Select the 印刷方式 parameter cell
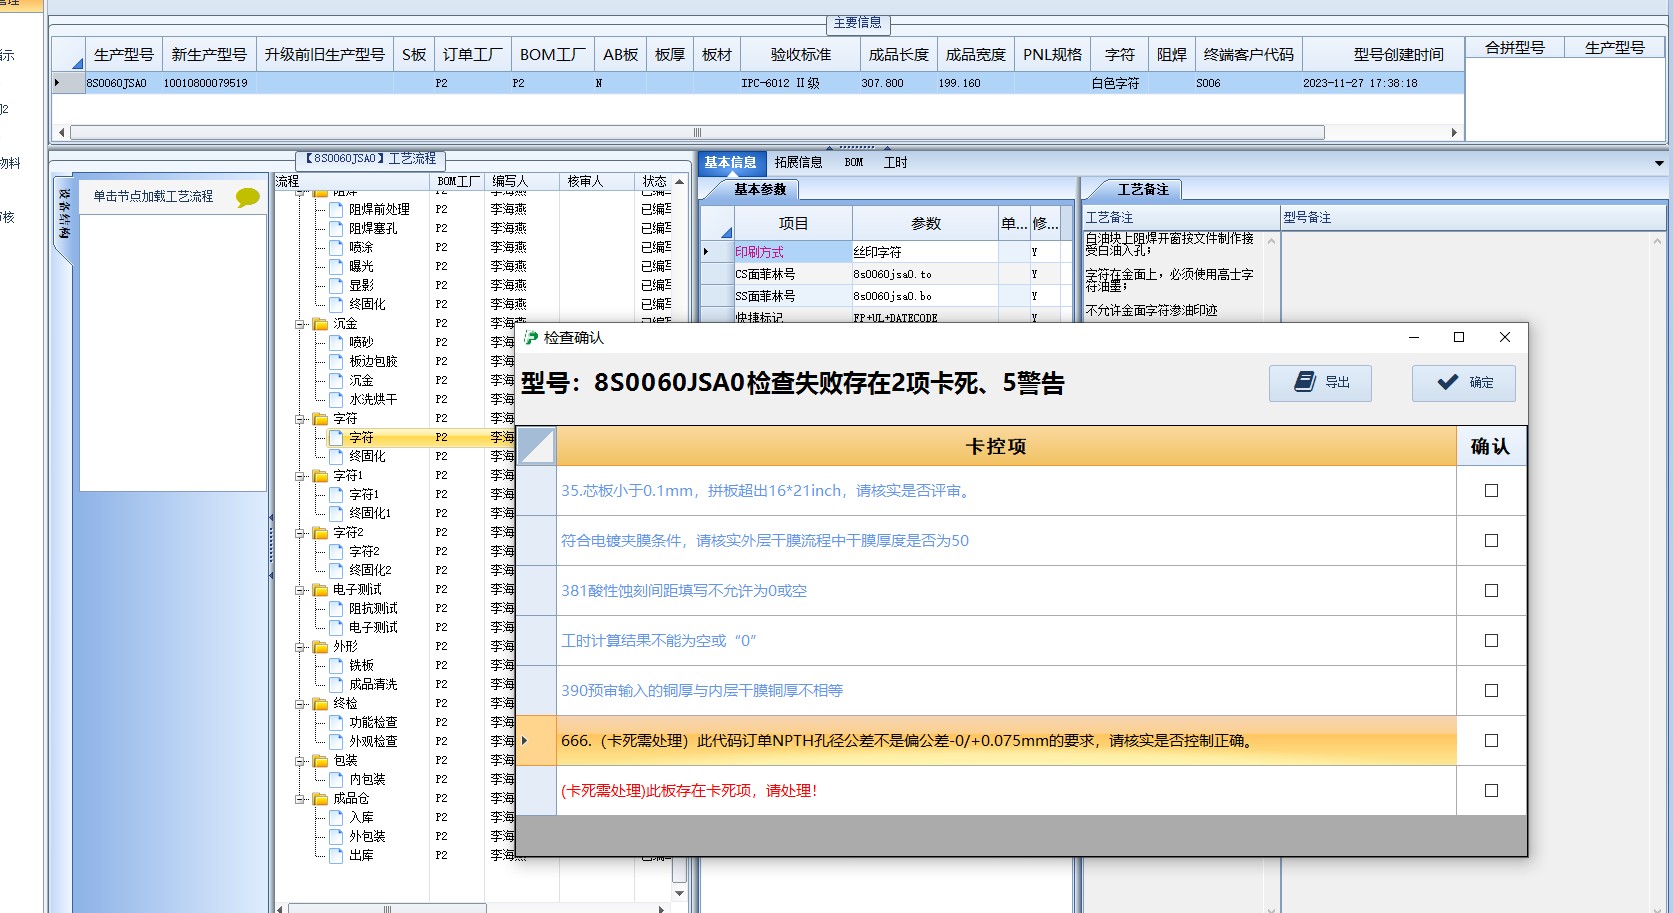Screen dimensions: 1673x913 pyautogui.click(x=792, y=252)
